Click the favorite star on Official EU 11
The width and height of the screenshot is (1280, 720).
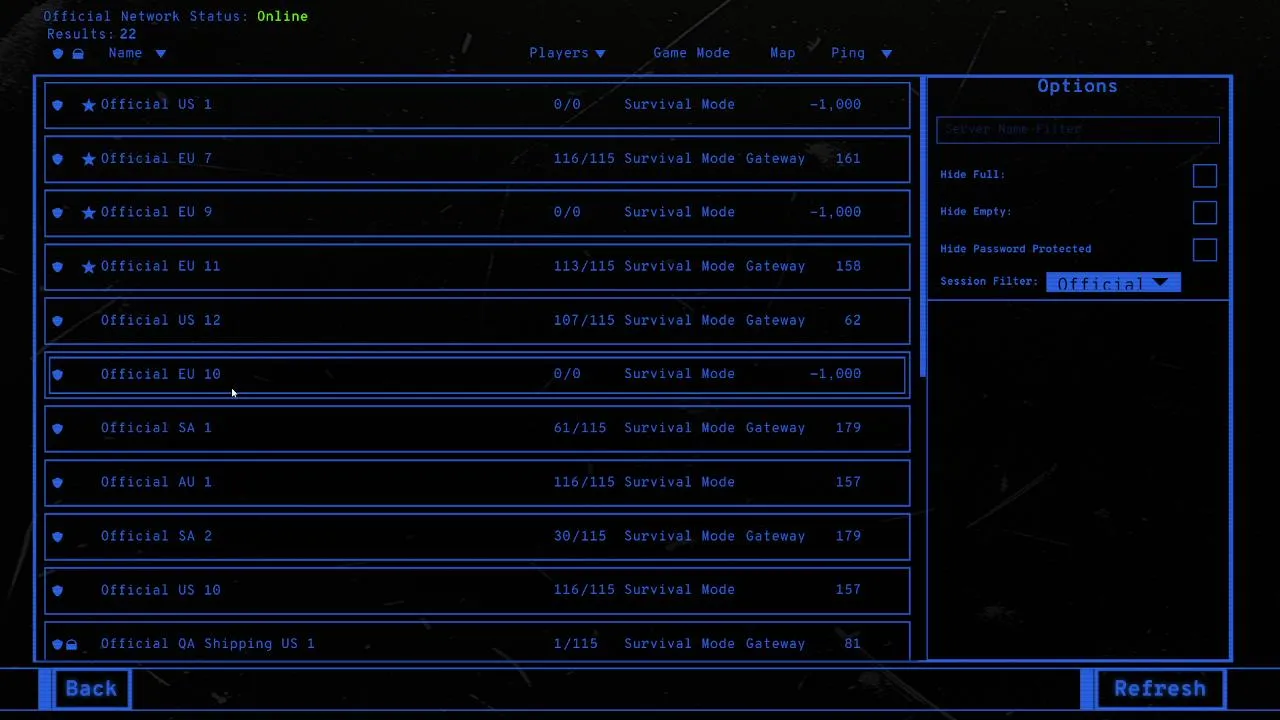coord(89,267)
